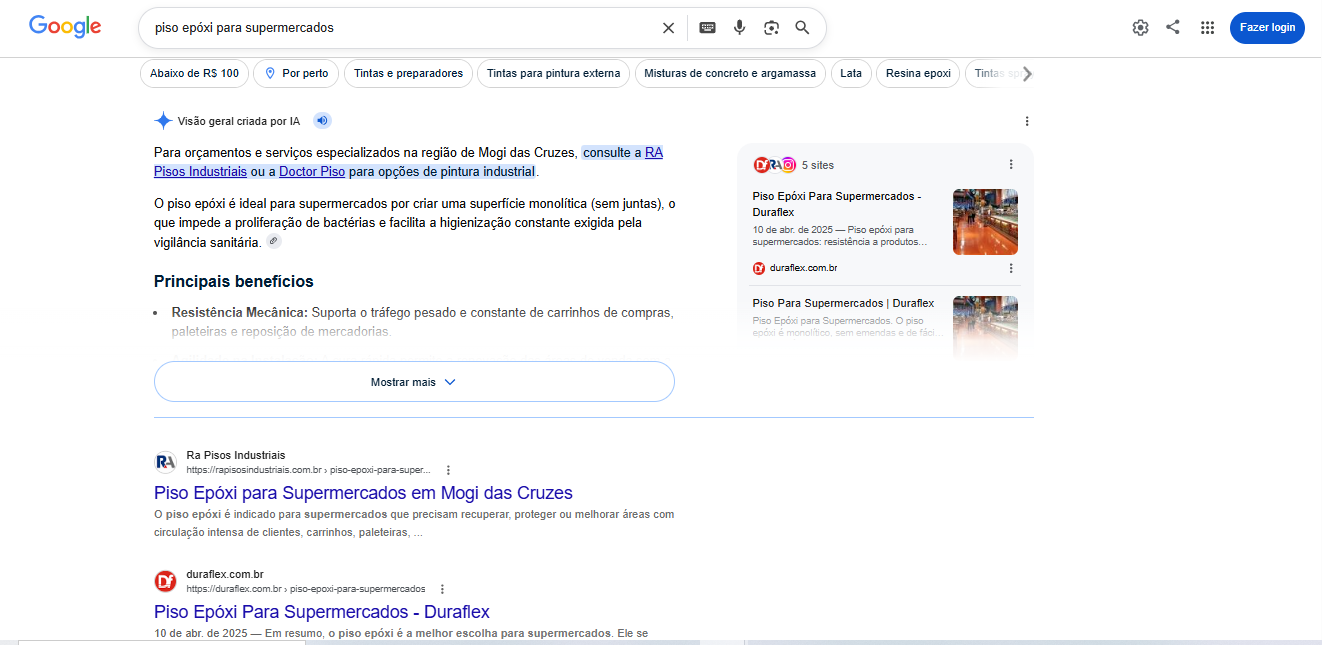Open quick settings gear icon

pos(1140,28)
